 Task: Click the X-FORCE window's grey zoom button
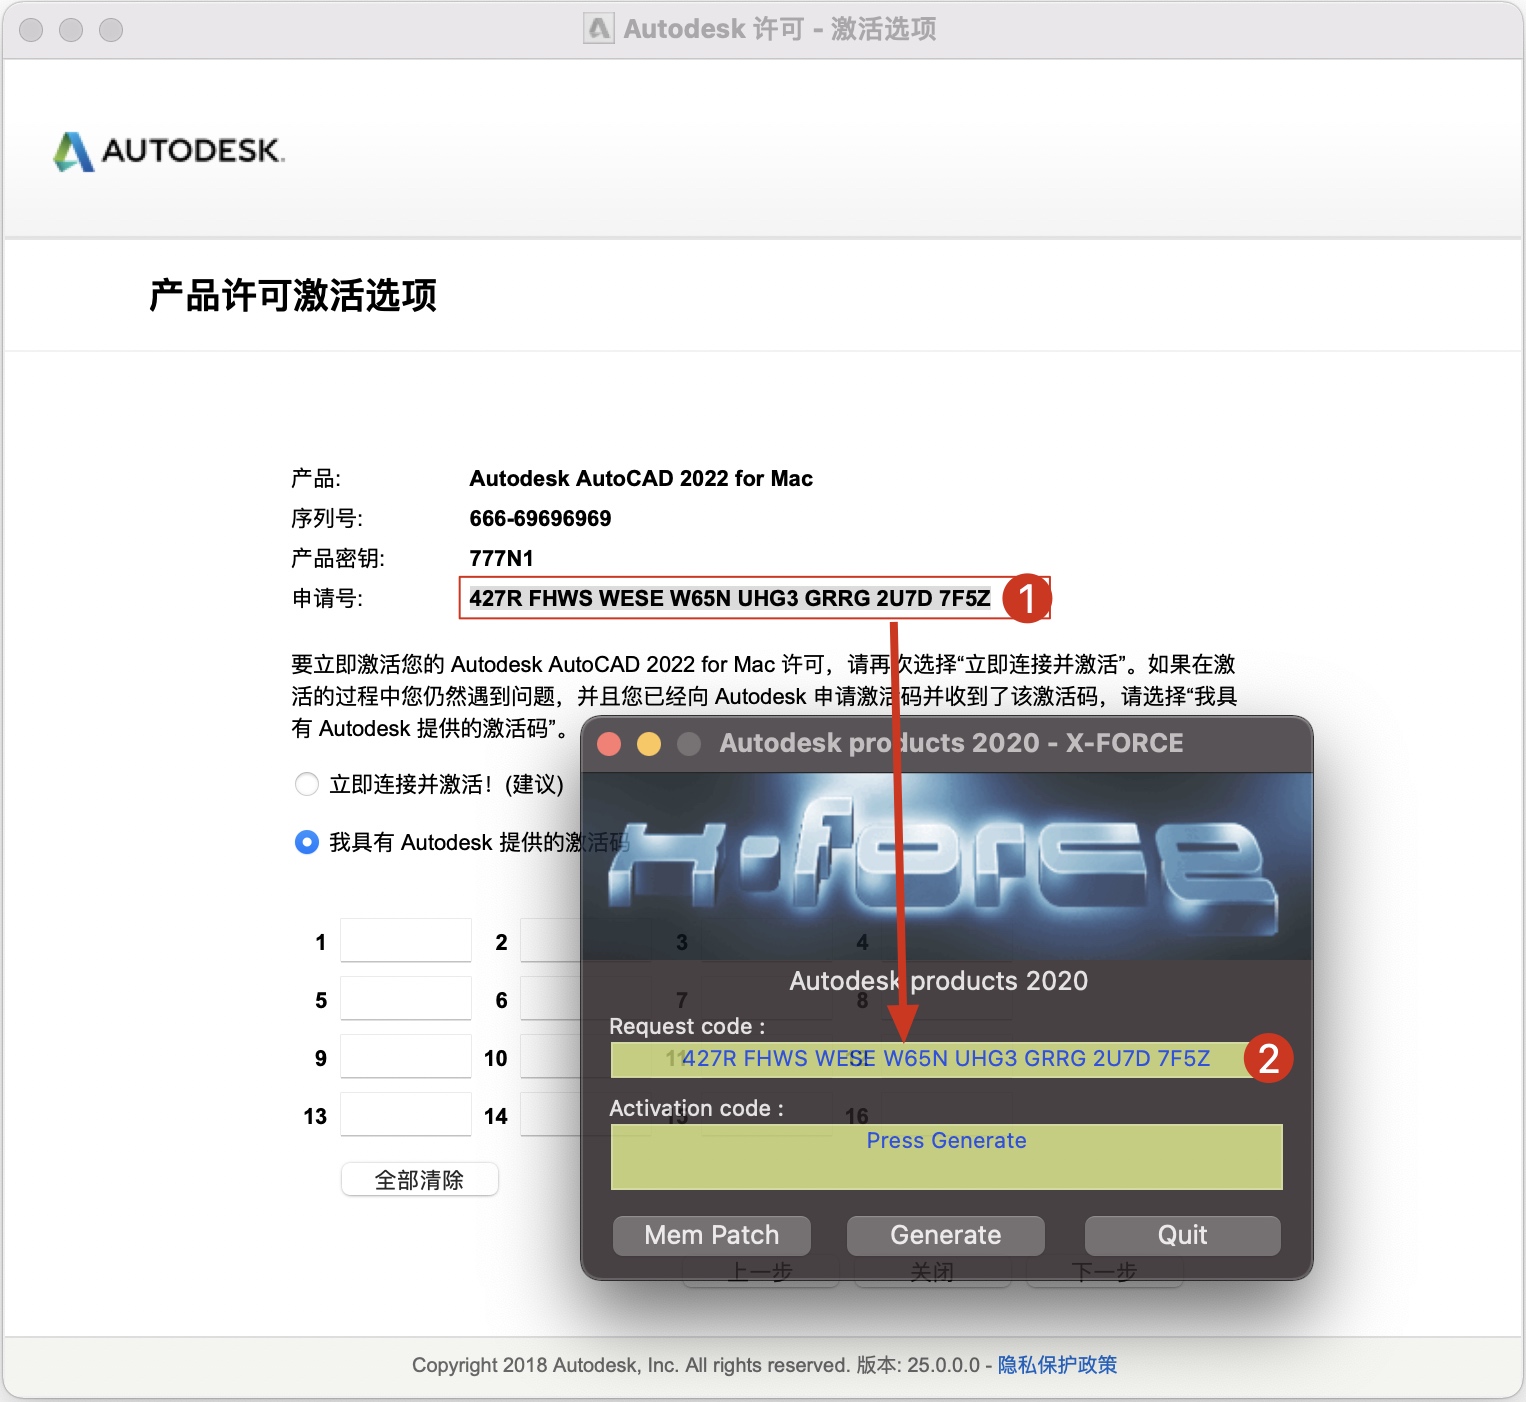tap(689, 744)
